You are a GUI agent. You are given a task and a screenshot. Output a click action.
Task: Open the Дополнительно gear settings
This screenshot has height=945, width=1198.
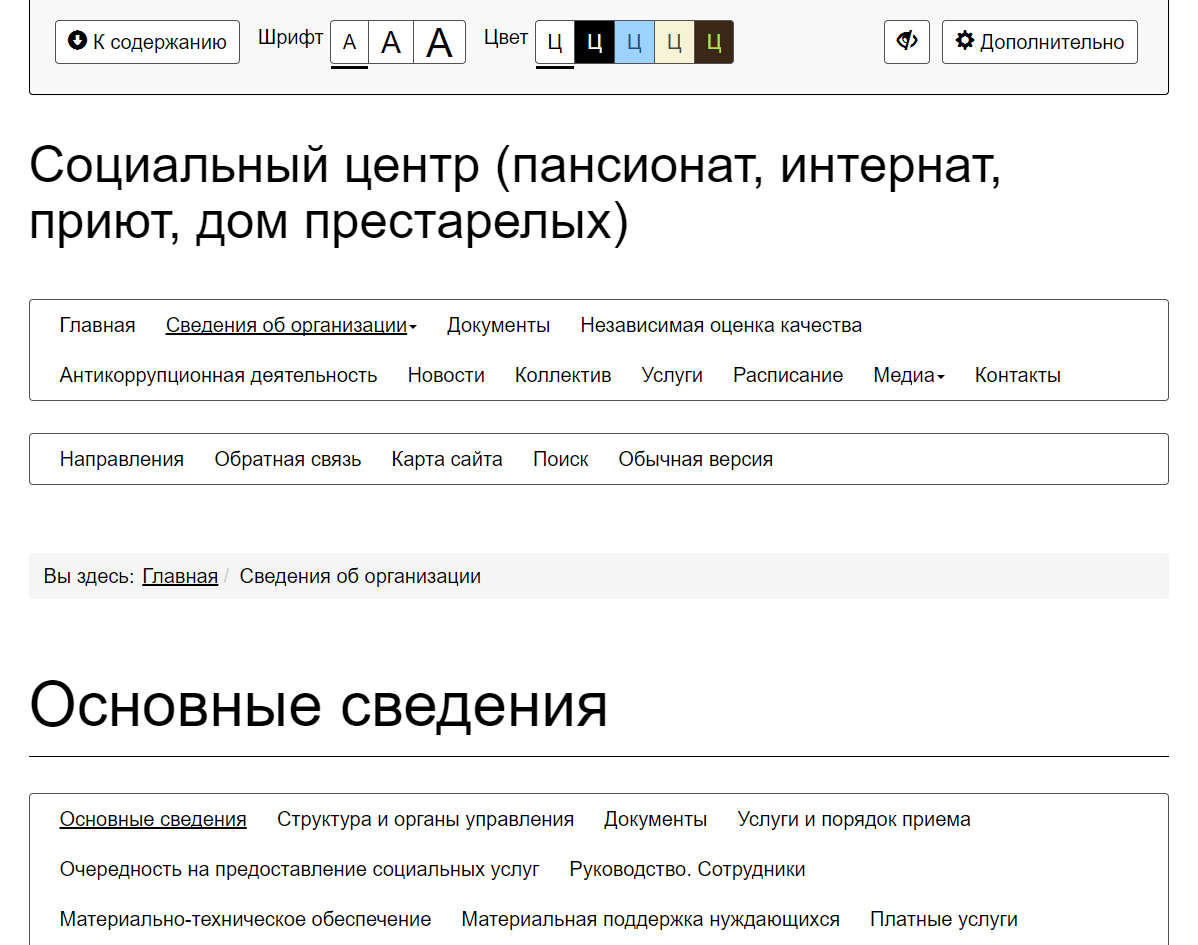click(1039, 42)
